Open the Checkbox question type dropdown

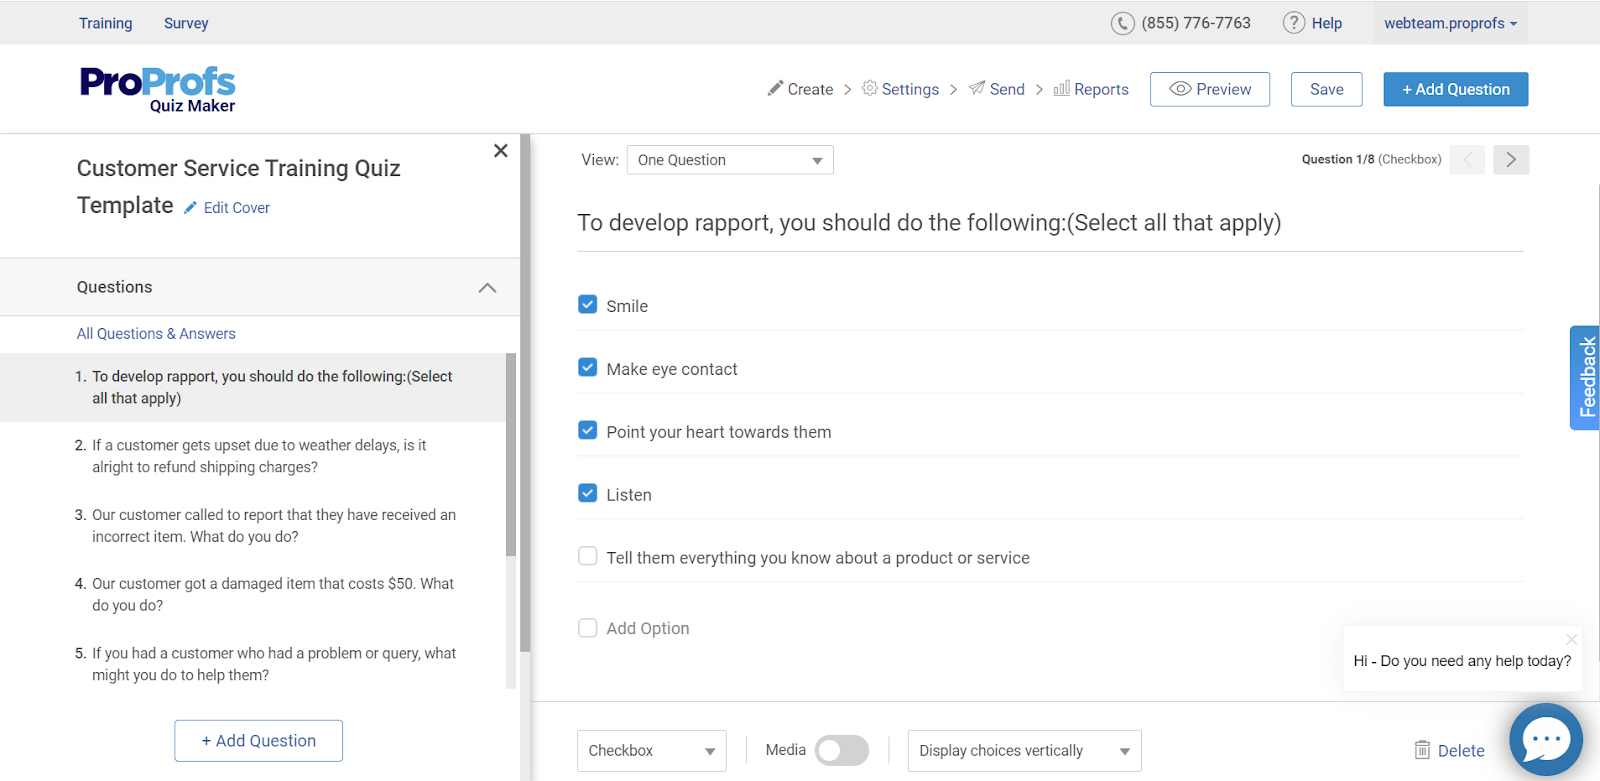(x=652, y=751)
